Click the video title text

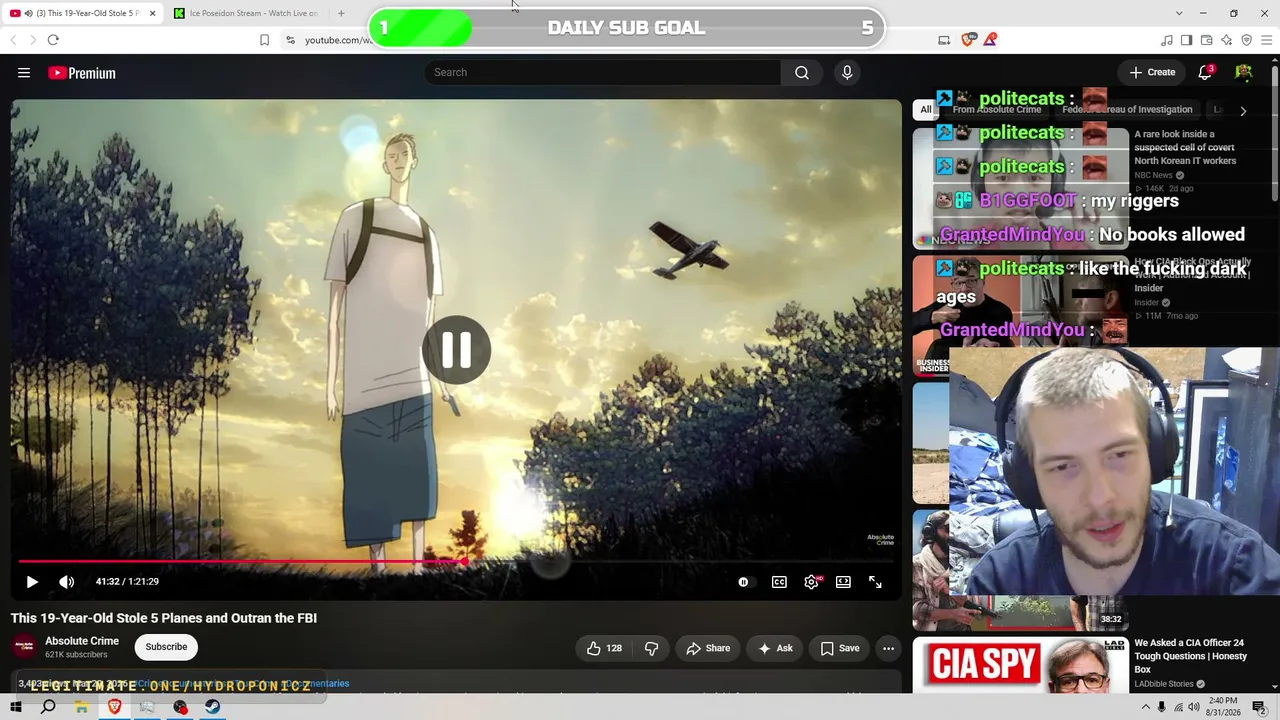pyautogui.click(x=164, y=618)
